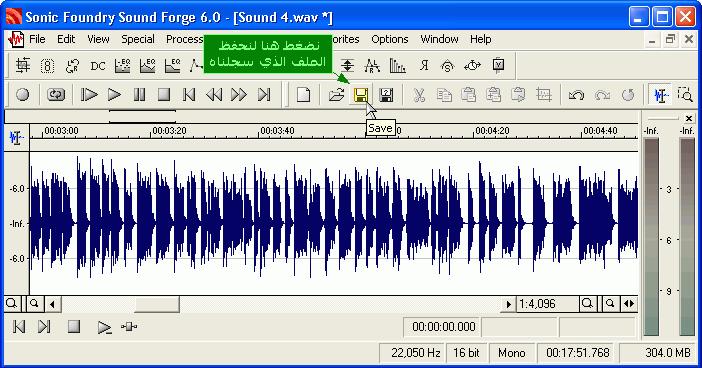The height and width of the screenshot is (368, 702).
Task: Open the Volume process icon
Action: tap(498, 66)
